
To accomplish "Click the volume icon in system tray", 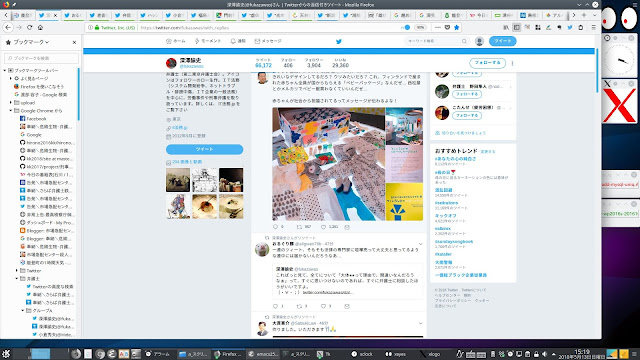I will [x=544, y=354].
